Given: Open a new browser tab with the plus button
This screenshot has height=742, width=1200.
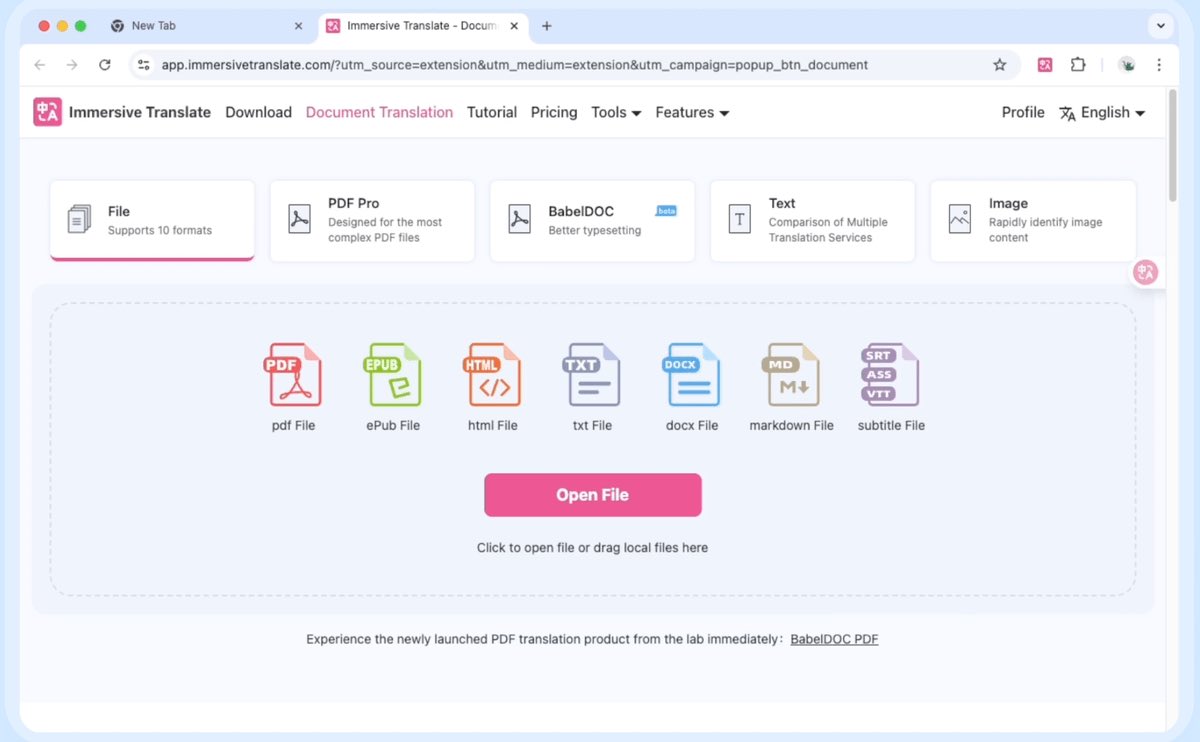Looking at the screenshot, I should [546, 26].
